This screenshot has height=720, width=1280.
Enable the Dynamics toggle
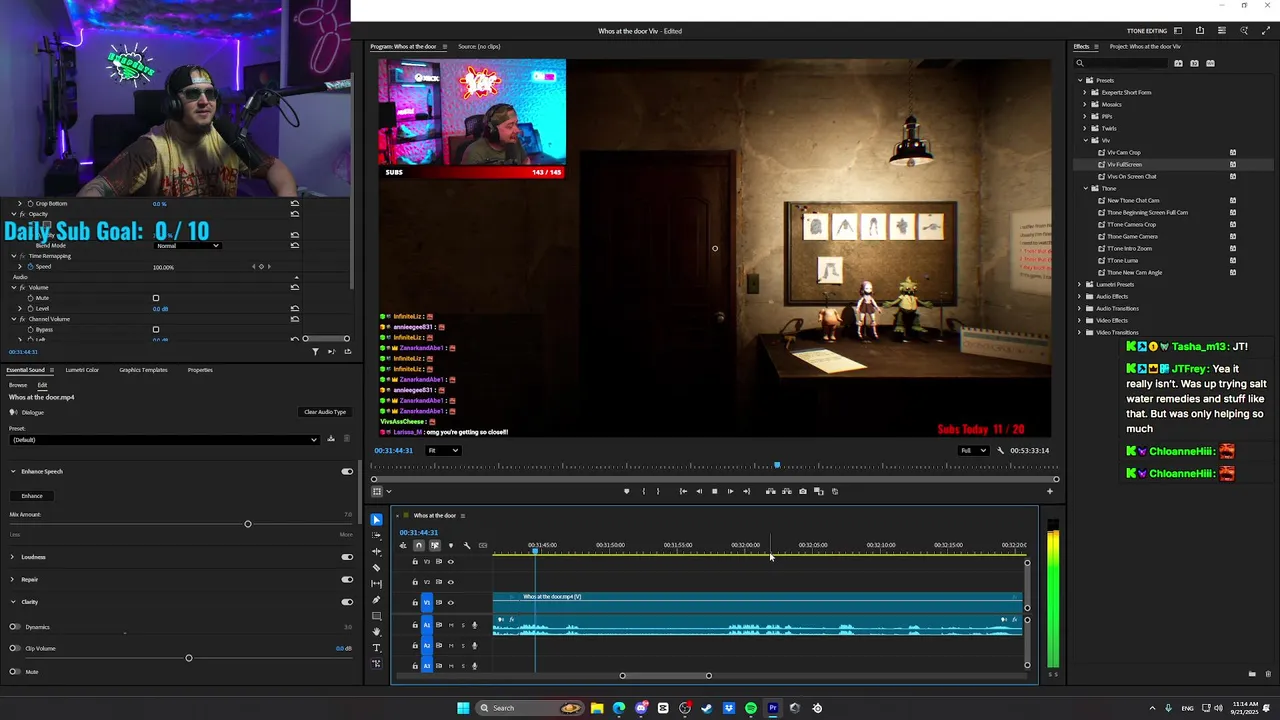coord(15,627)
